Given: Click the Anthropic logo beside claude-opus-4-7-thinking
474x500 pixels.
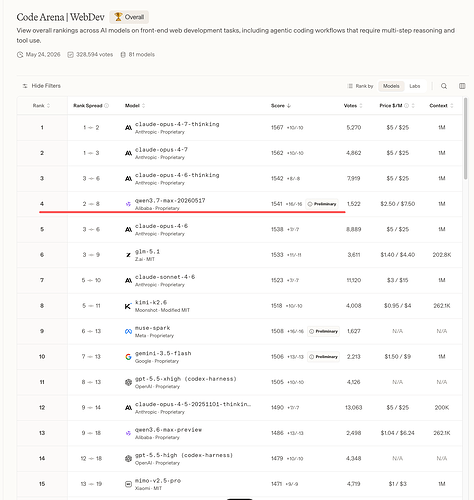Looking at the screenshot, I should [128, 128].
